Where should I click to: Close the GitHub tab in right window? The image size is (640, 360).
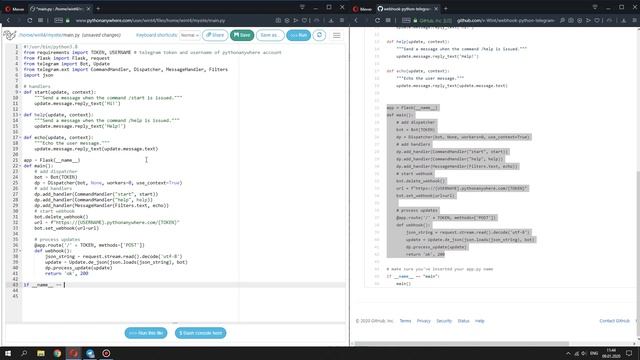click(x=436, y=9)
